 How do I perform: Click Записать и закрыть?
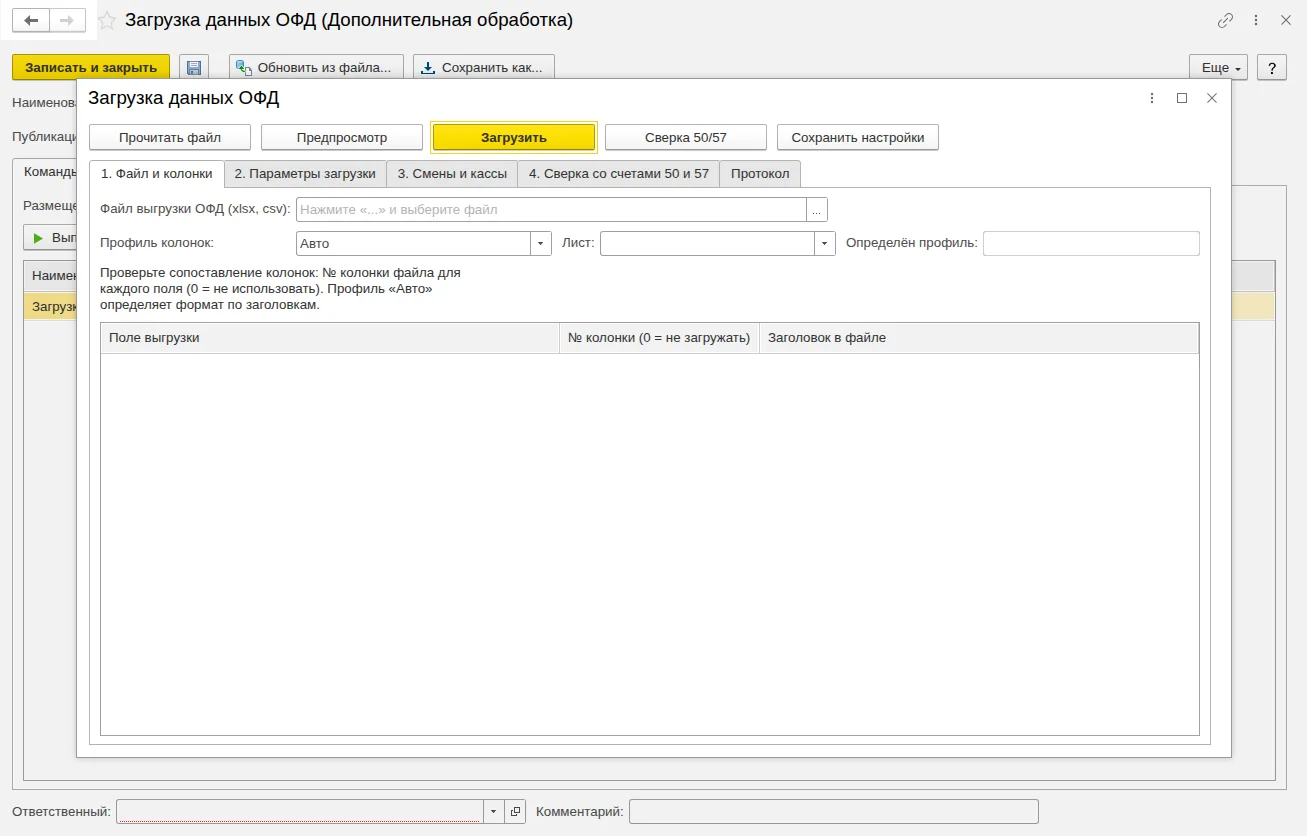(91, 68)
